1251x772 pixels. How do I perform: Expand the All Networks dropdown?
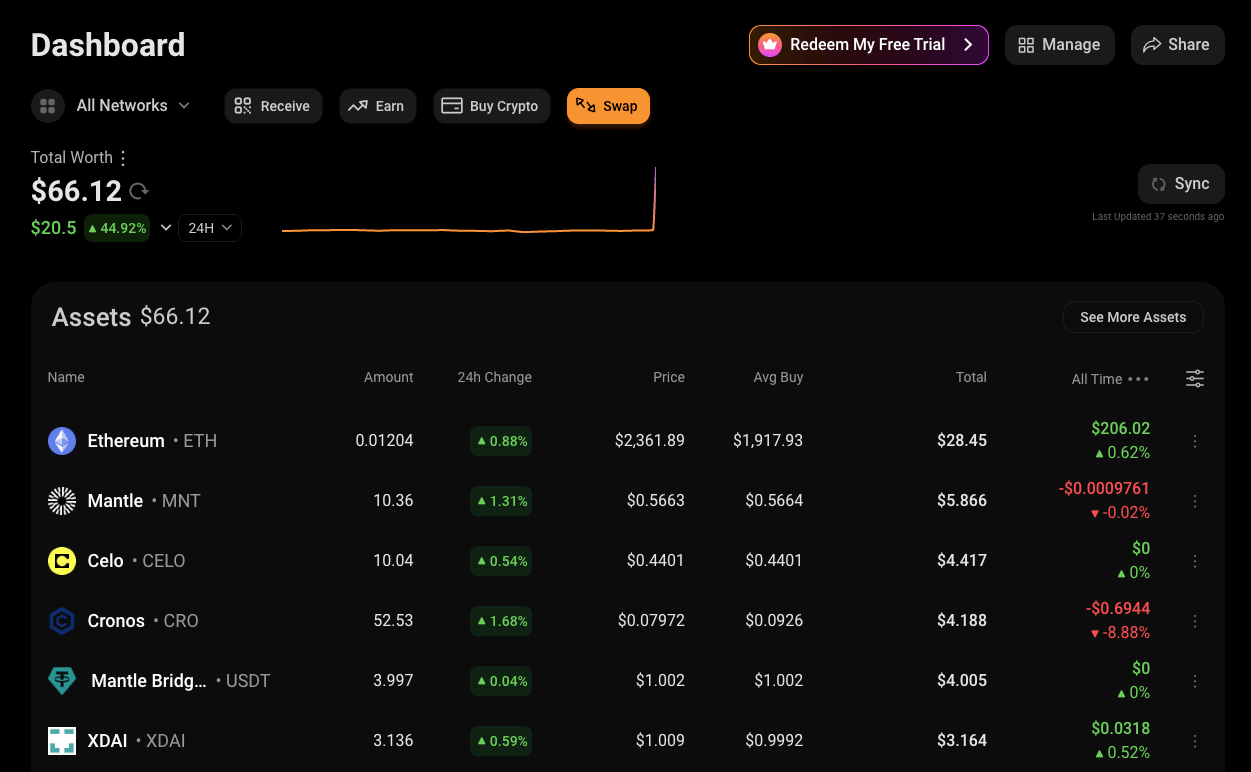(183, 105)
